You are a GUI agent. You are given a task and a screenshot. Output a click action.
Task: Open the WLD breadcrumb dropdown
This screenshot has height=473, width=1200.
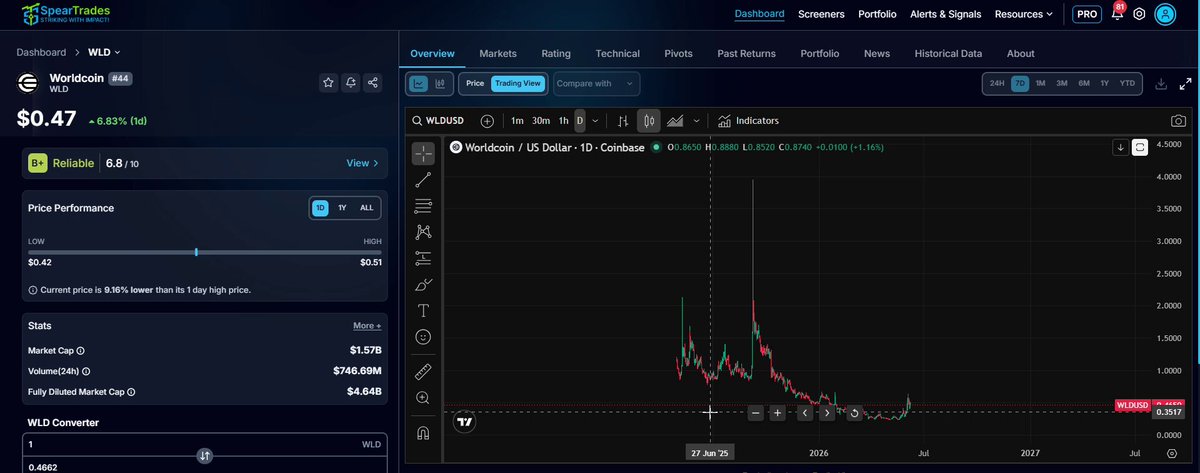105,52
